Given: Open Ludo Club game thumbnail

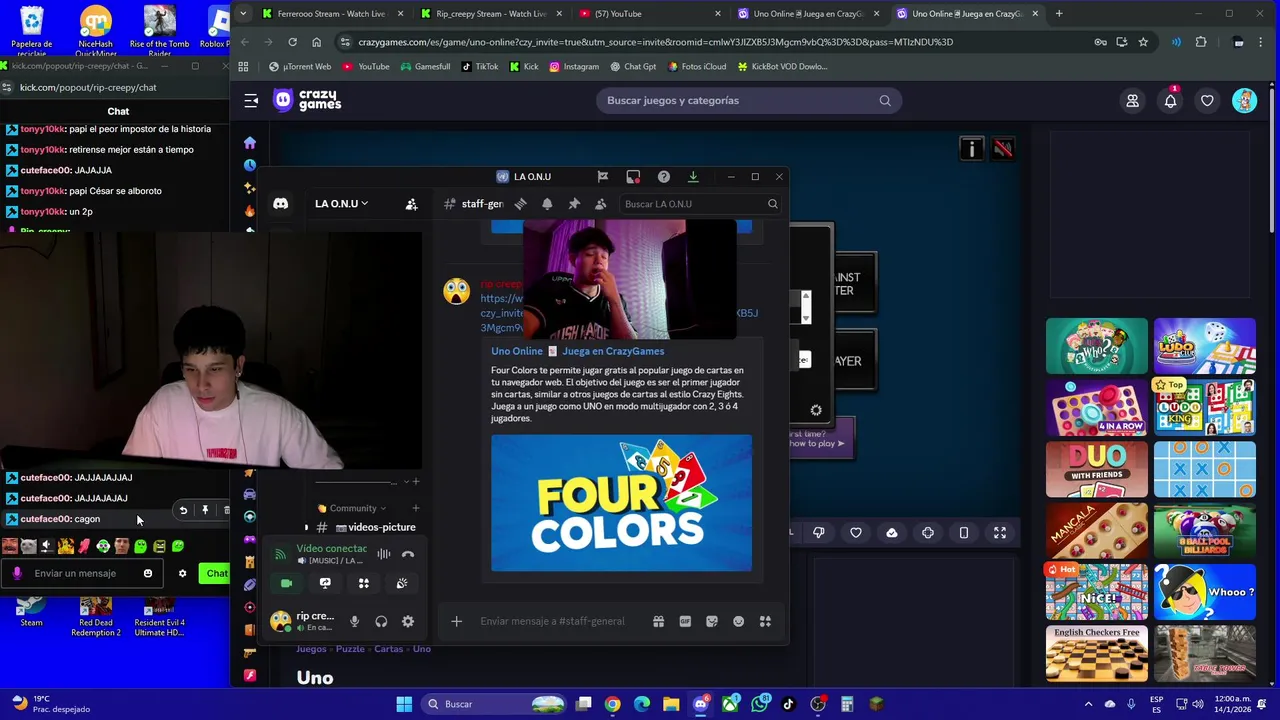Looking at the screenshot, I should click(x=1205, y=346).
